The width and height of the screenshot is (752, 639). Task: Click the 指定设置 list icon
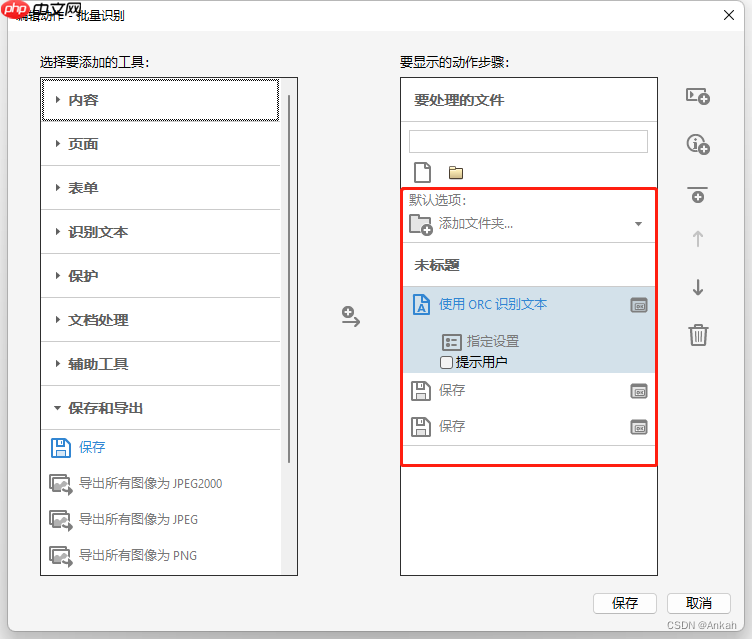click(x=451, y=342)
